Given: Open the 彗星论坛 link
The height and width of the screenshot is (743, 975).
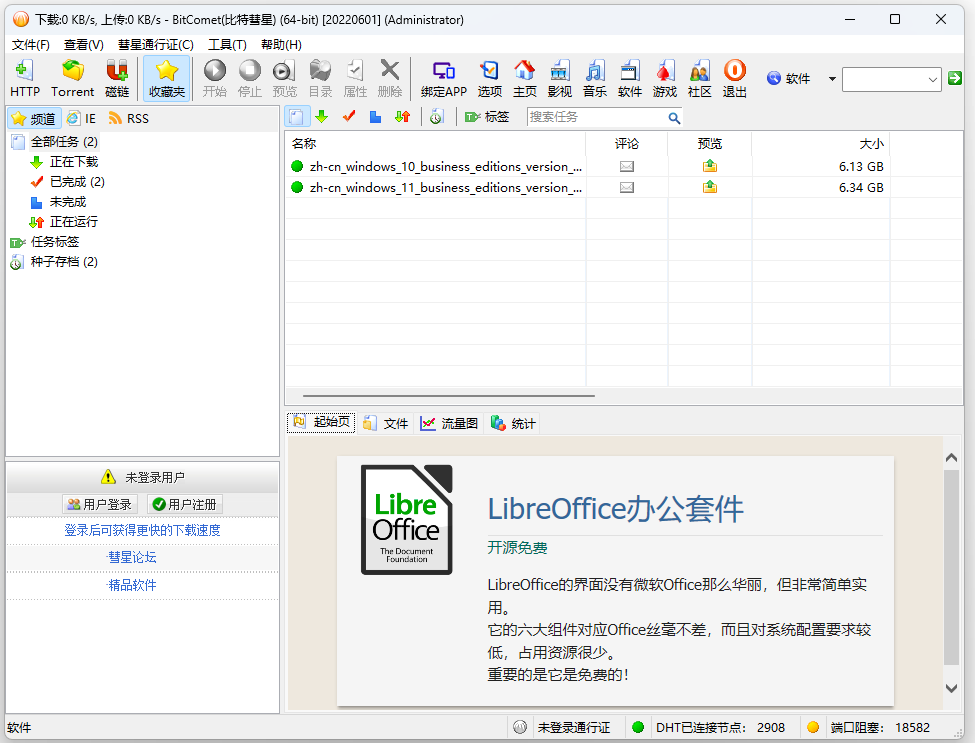Looking at the screenshot, I should pyautogui.click(x=132, y=557).
